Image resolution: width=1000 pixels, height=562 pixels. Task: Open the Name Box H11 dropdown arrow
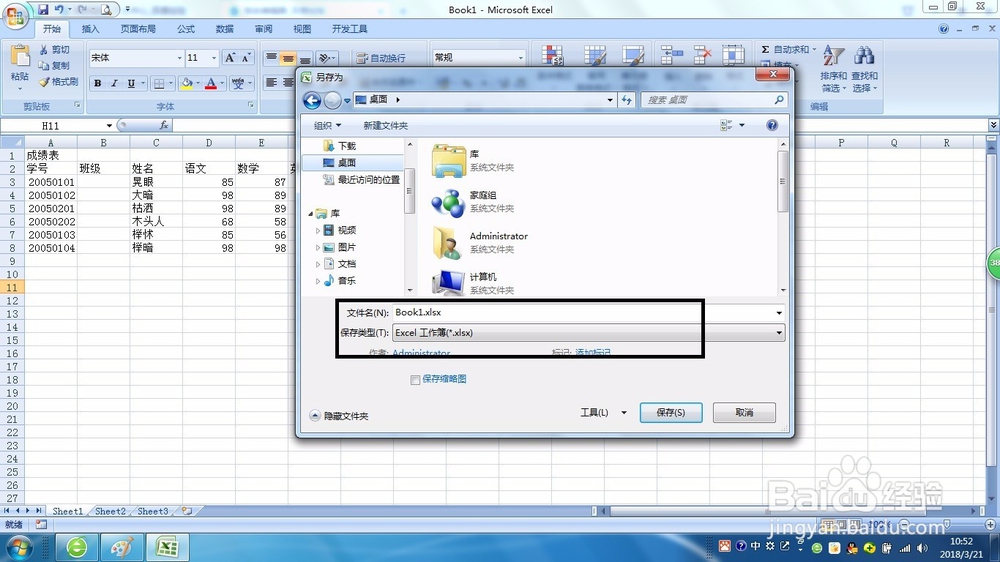[x=109, y=126]
